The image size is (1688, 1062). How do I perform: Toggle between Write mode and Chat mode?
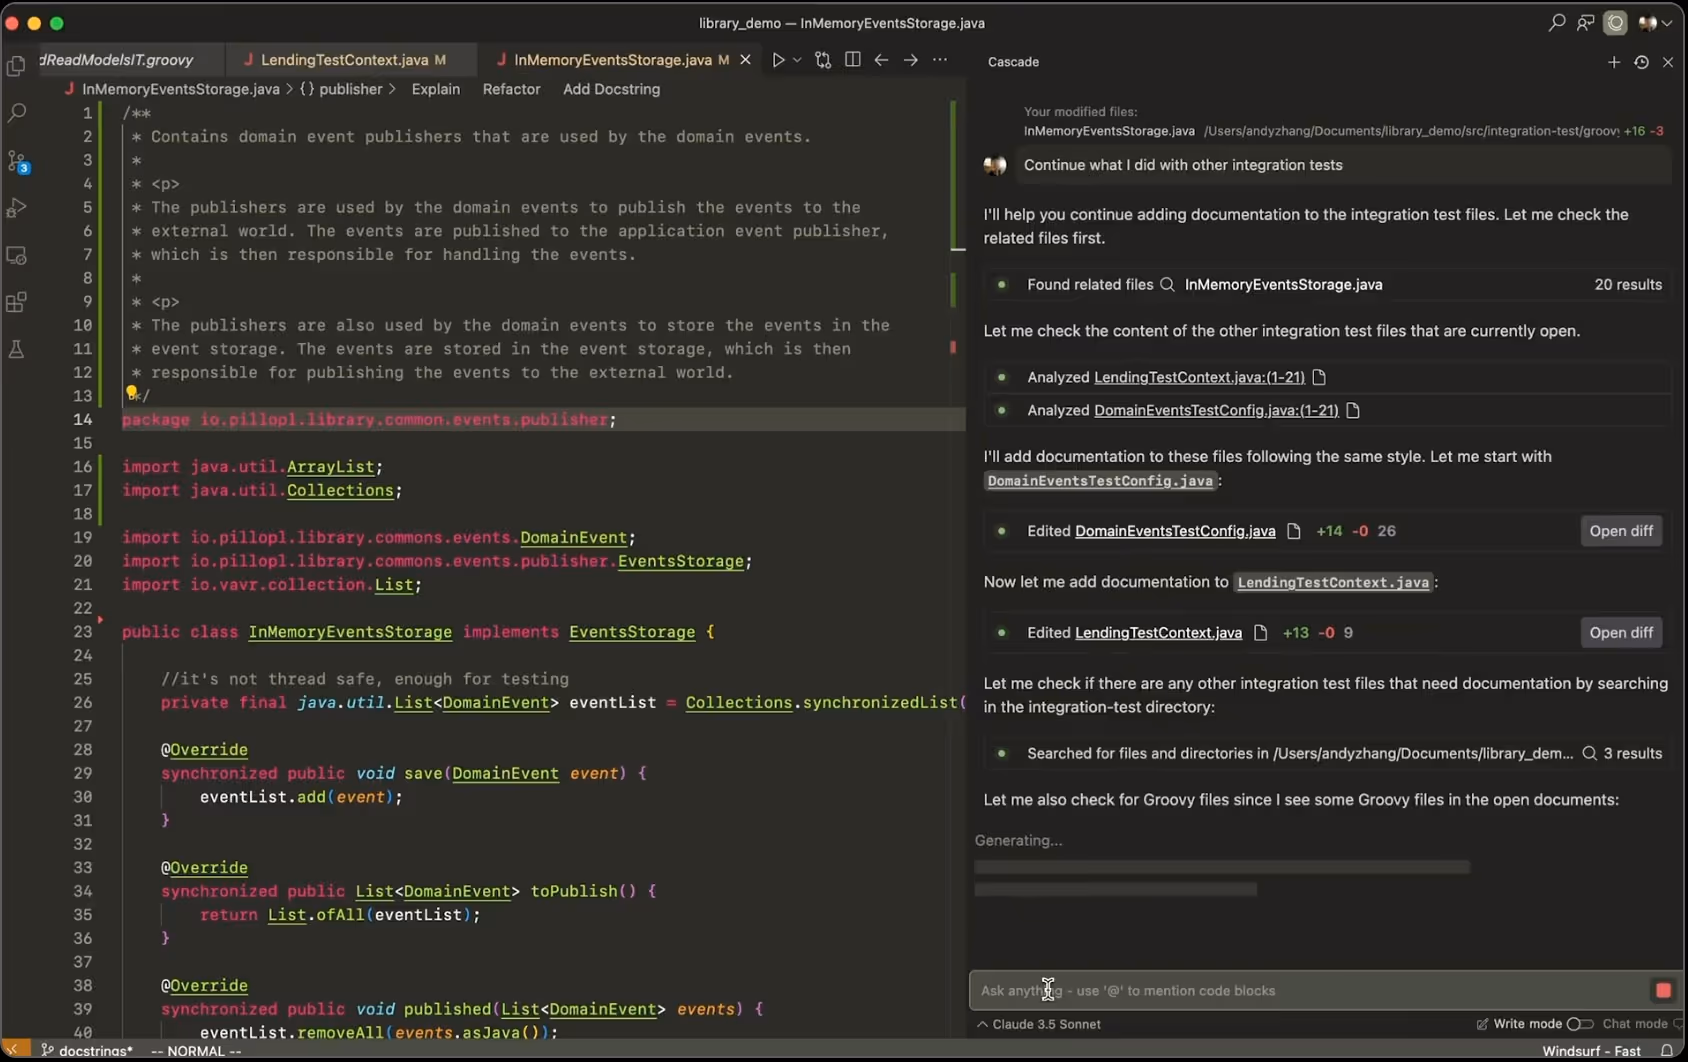(x=1579, y=1024)
